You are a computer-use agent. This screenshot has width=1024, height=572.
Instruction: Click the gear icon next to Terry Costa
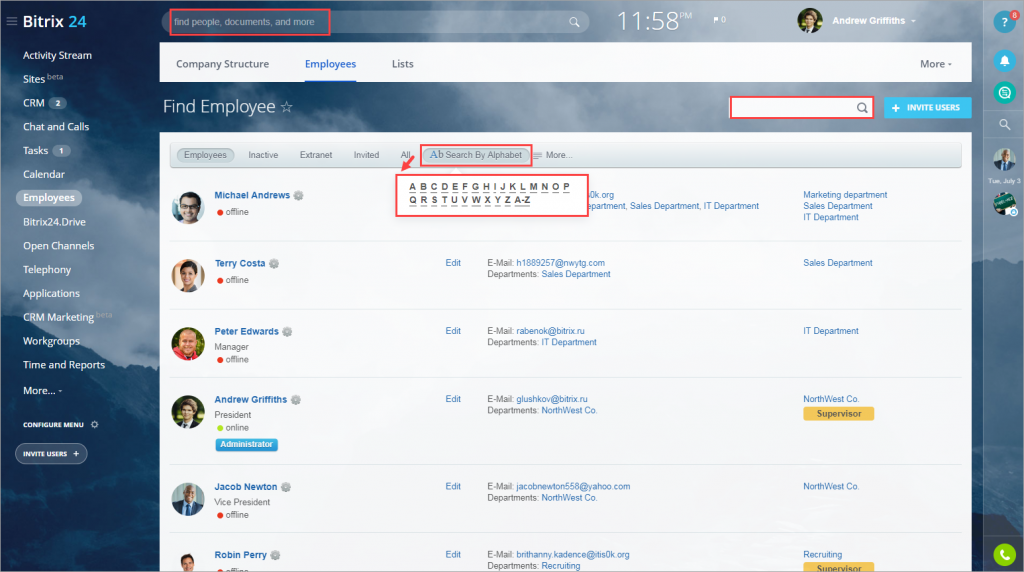[274, 263]
